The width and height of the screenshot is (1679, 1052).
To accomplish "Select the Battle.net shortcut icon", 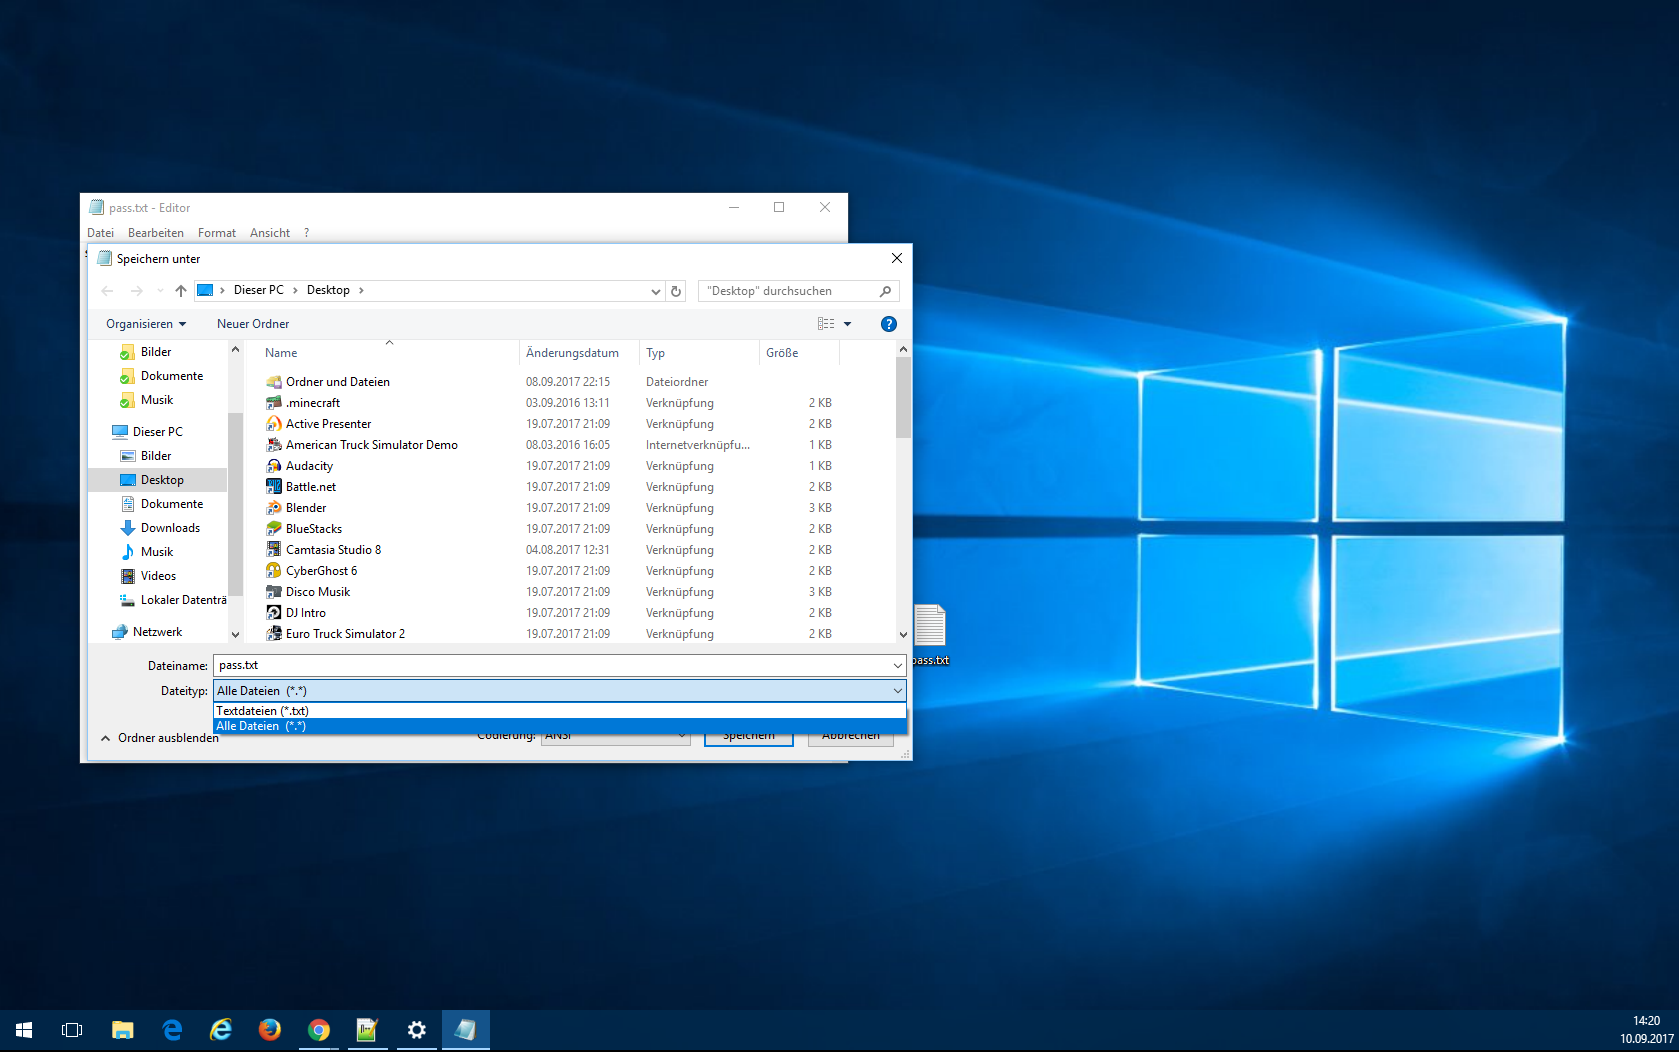I will pyautogui.click(x=273, y=487).
